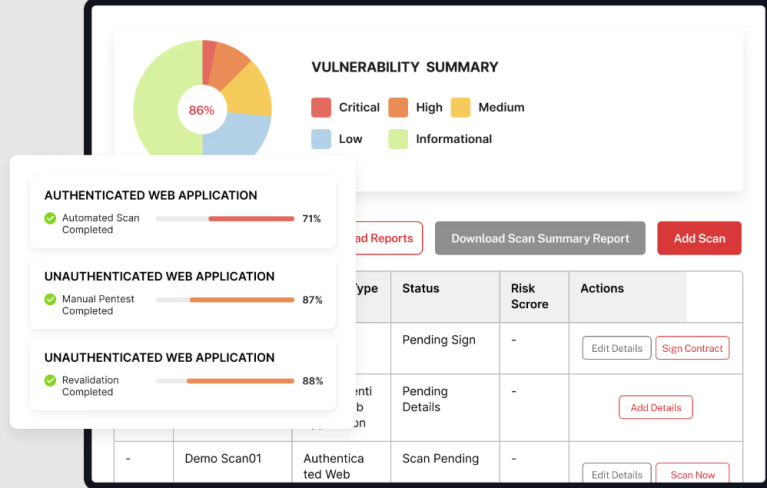The height and width of the screenshot is (488, 767).
Task: Click the Critical red legend swatch
Action: [321, 108]
